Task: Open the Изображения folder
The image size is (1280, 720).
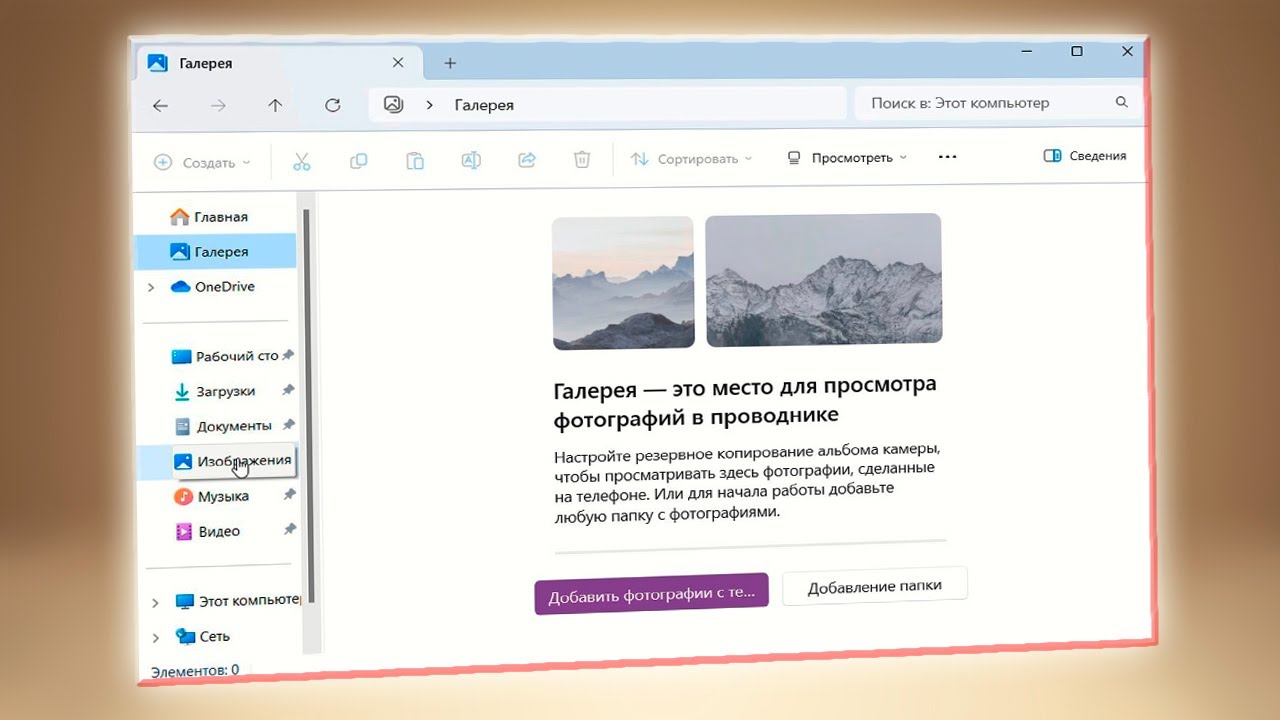Action: 233,461
